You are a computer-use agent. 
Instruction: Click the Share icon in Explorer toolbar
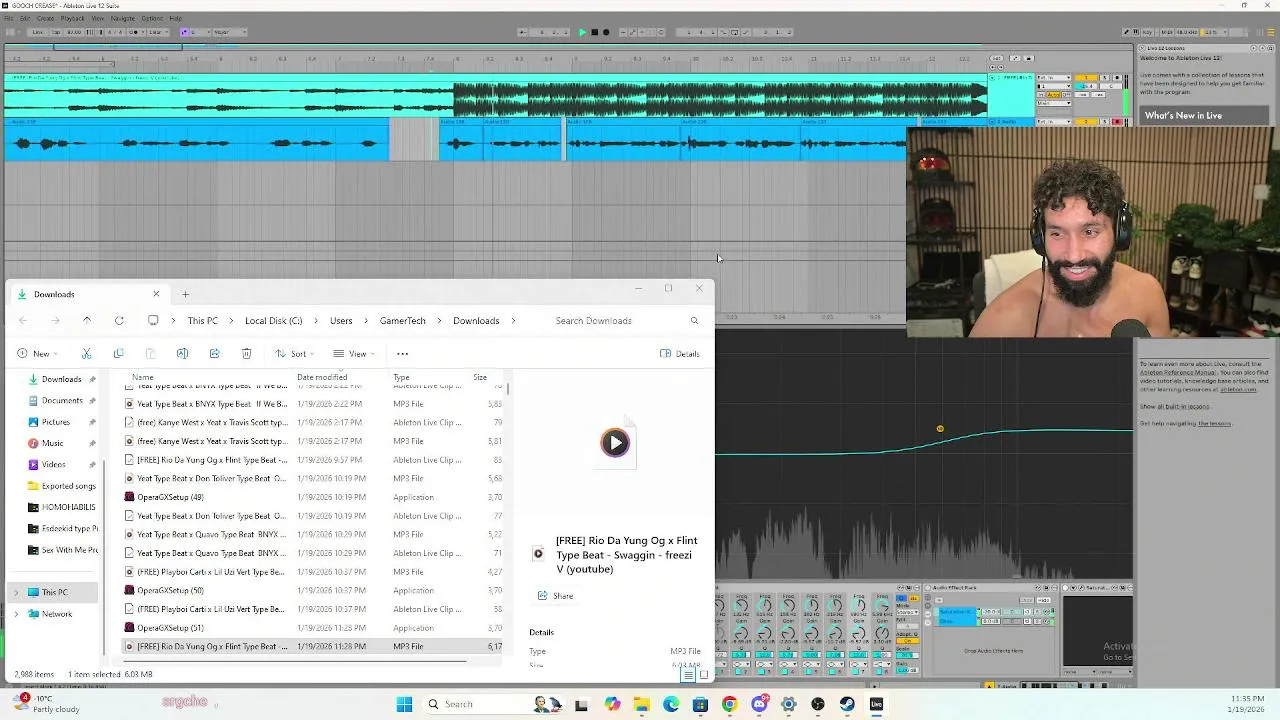coord(214,353)
